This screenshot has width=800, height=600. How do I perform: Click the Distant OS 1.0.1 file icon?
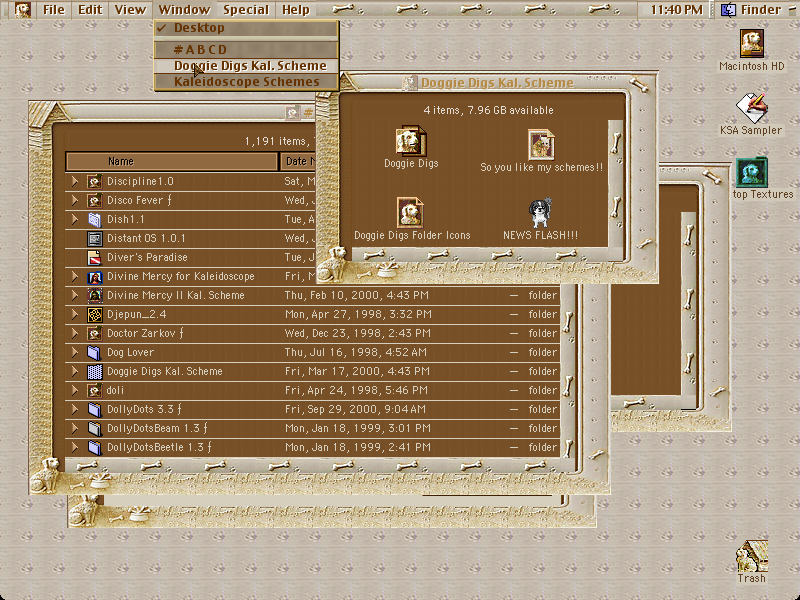pyautogui.click(x=94, y=238)
